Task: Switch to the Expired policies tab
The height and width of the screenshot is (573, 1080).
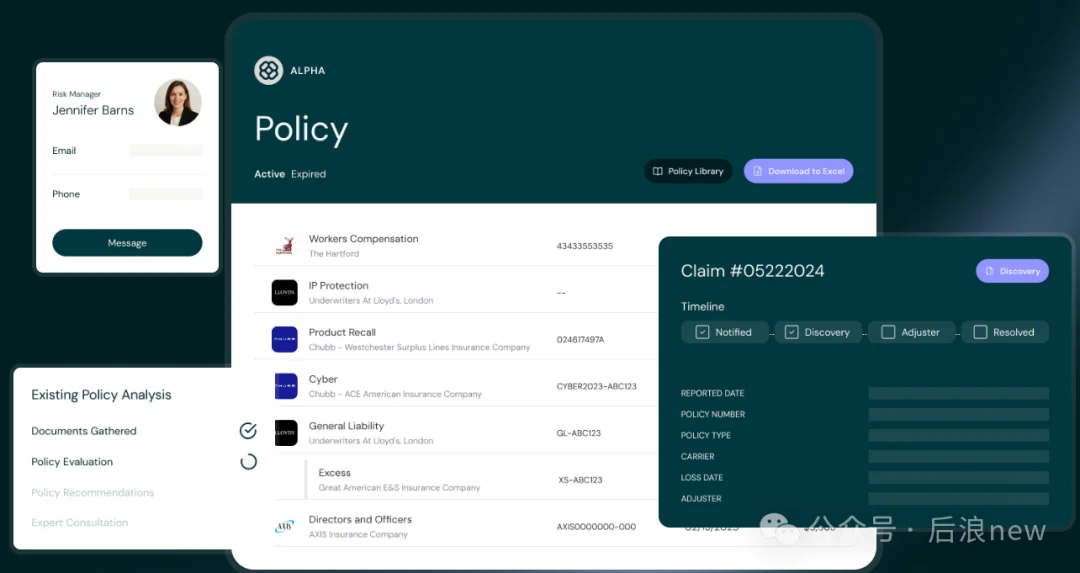Action: pos(308,174)
